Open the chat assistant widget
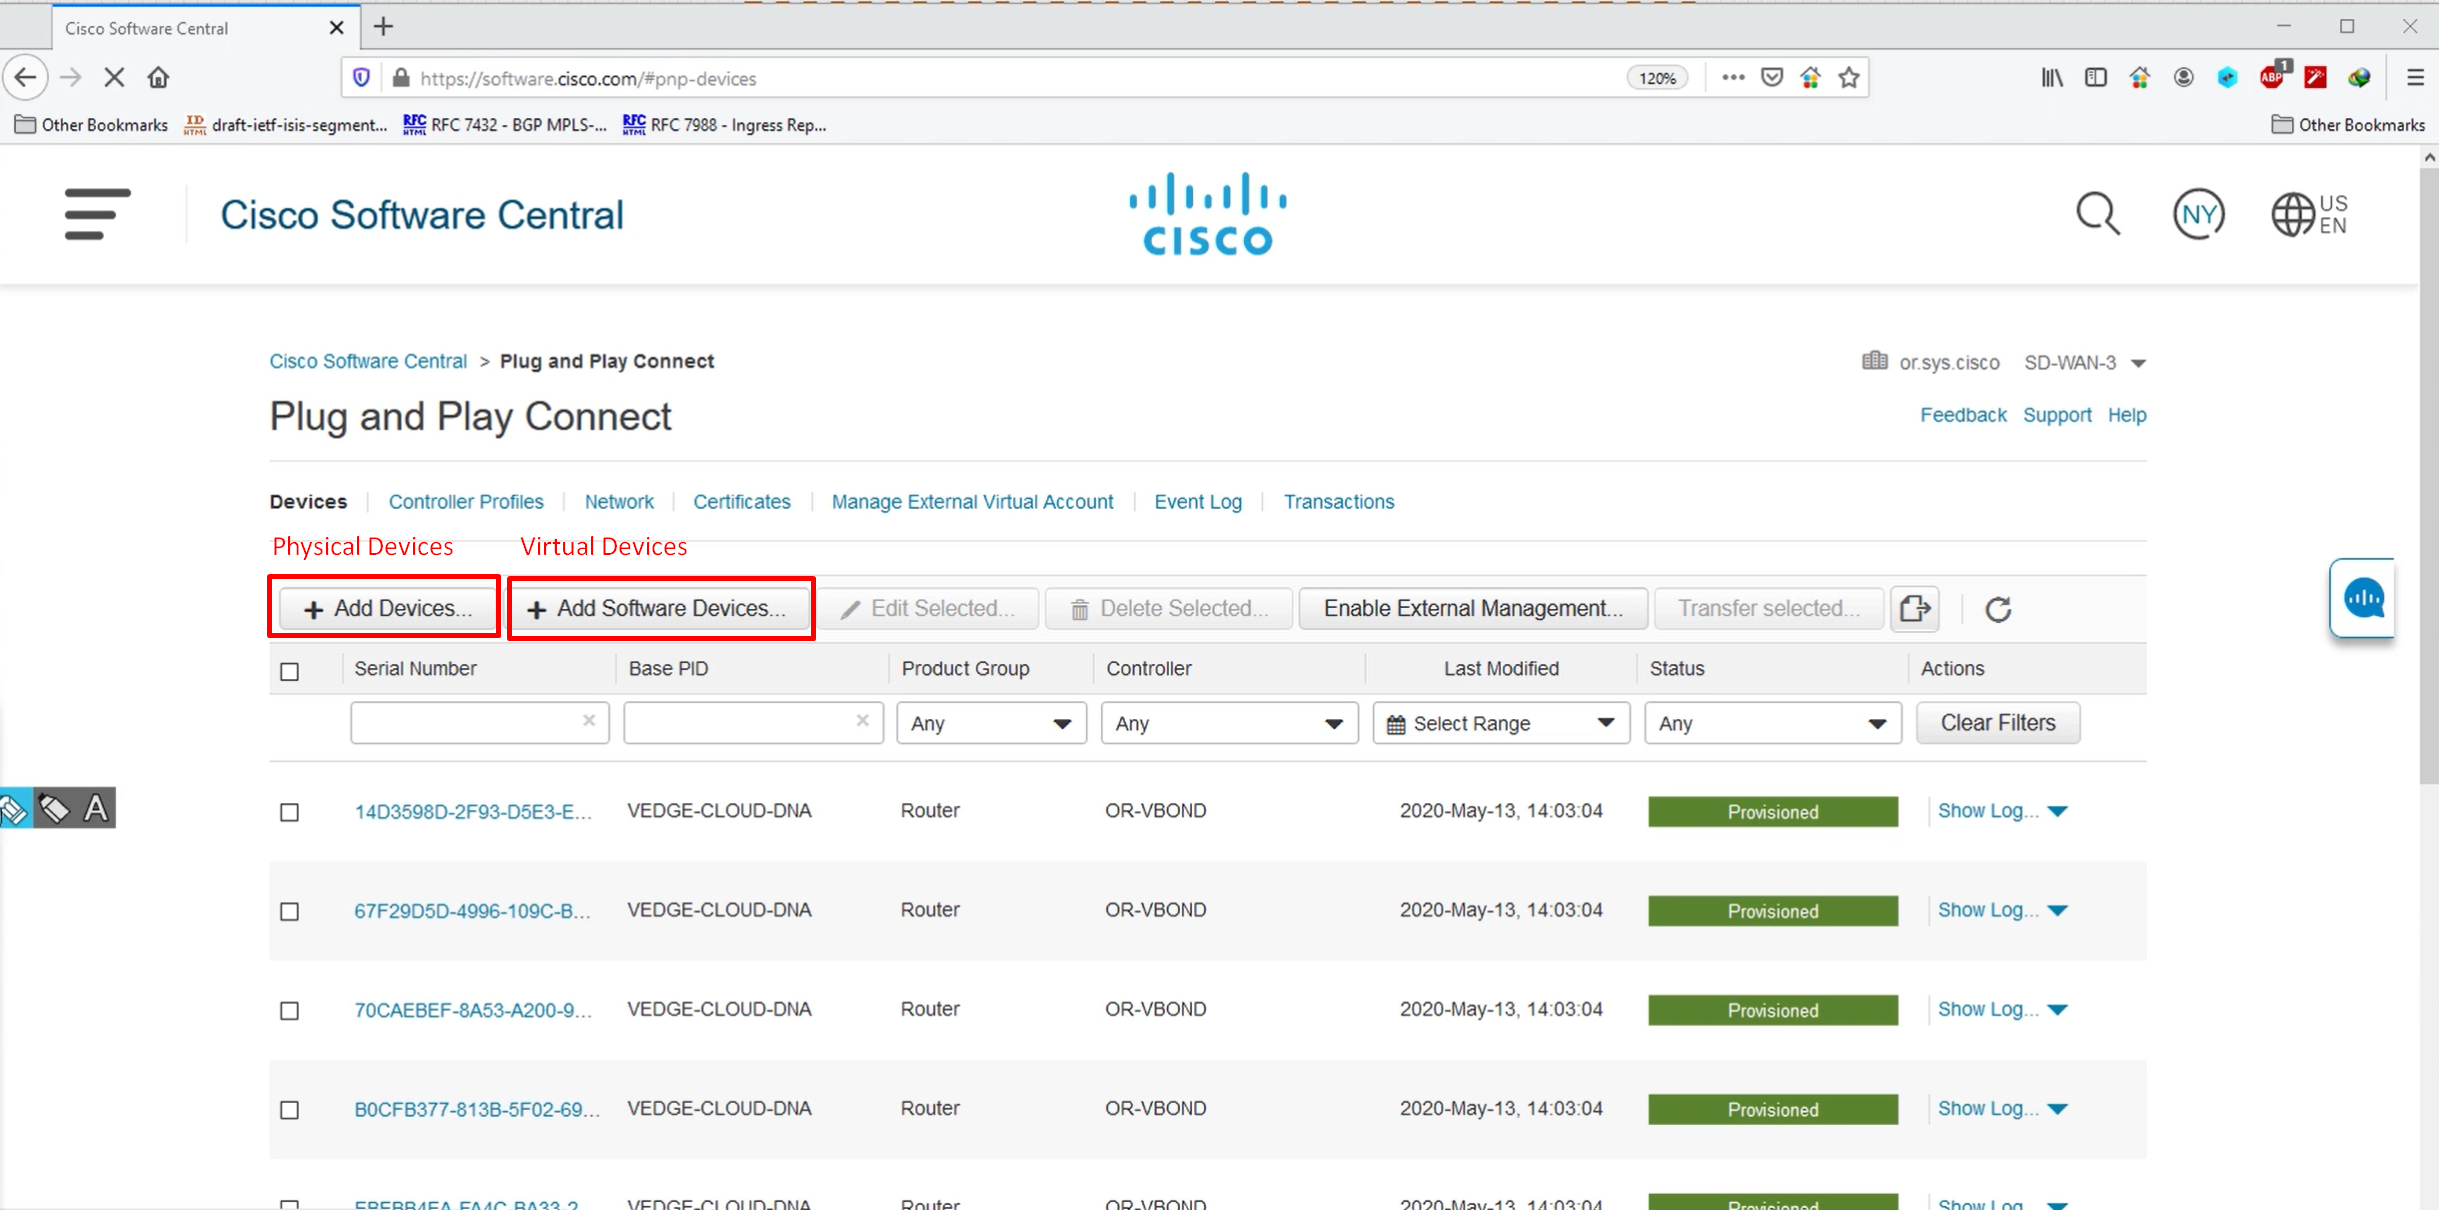The image size is (2439, 1210). [x=2363, y=599]
